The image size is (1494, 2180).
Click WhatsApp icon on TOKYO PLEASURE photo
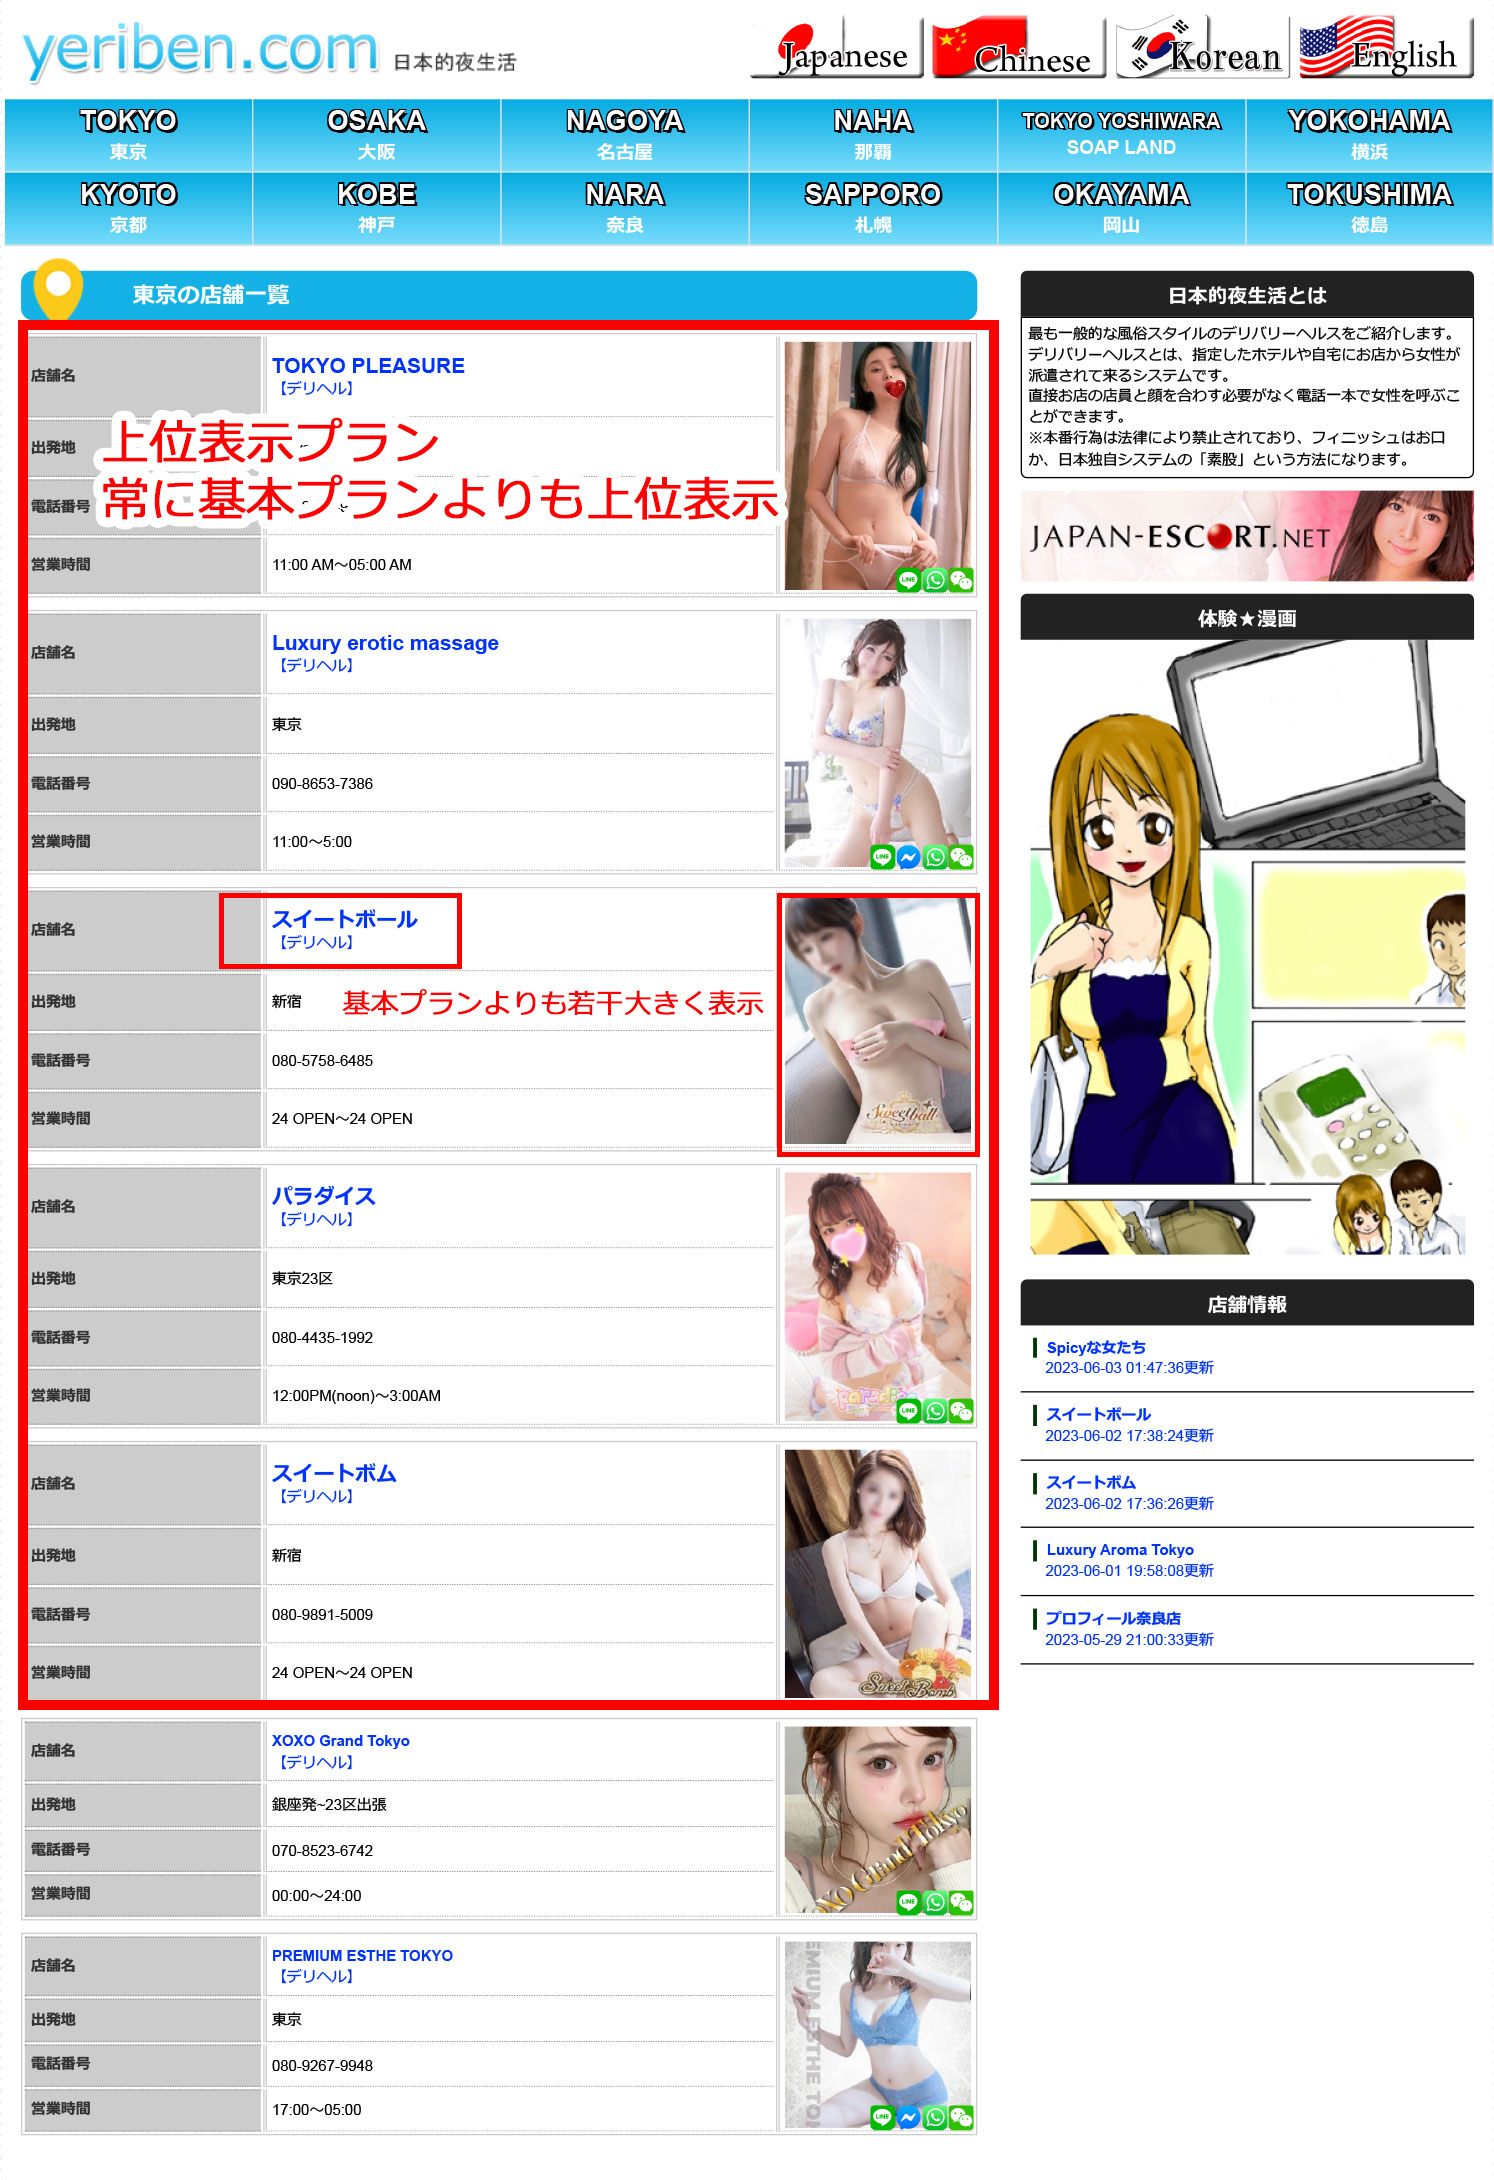pyautogui.click(x=935, y=580)
